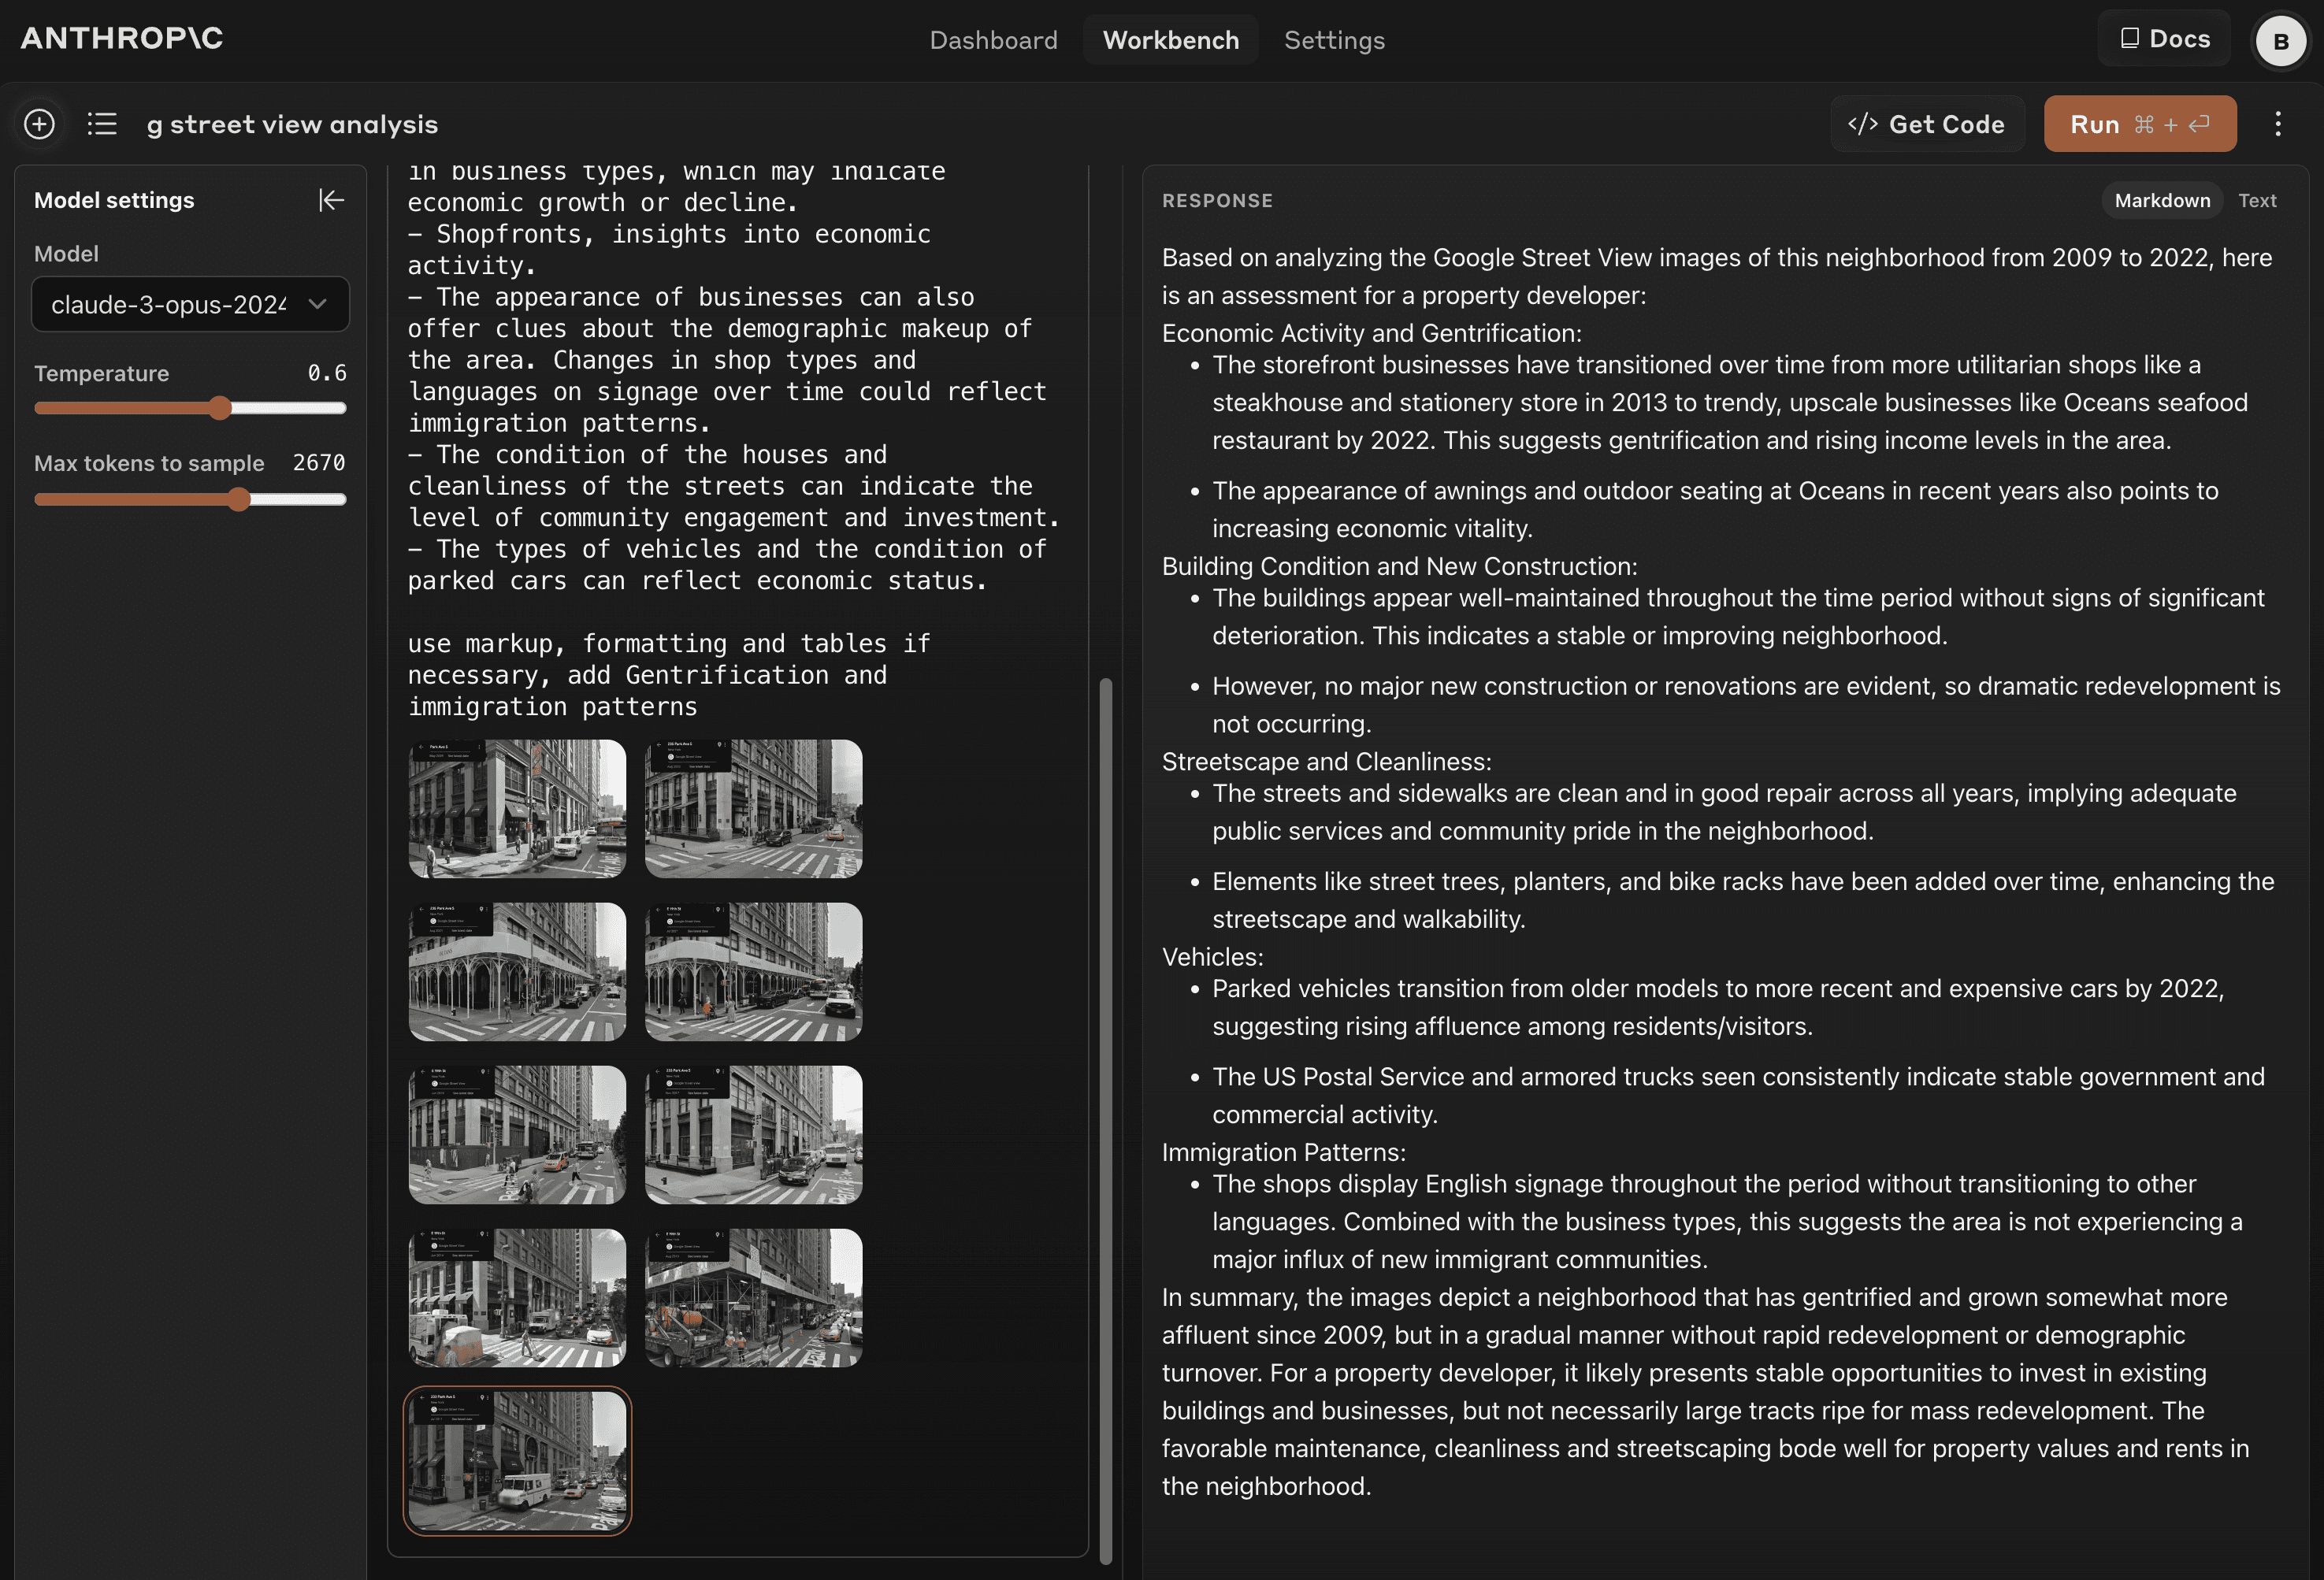
Task: Go to the Dashboard tab
Action: click(993, 40)
